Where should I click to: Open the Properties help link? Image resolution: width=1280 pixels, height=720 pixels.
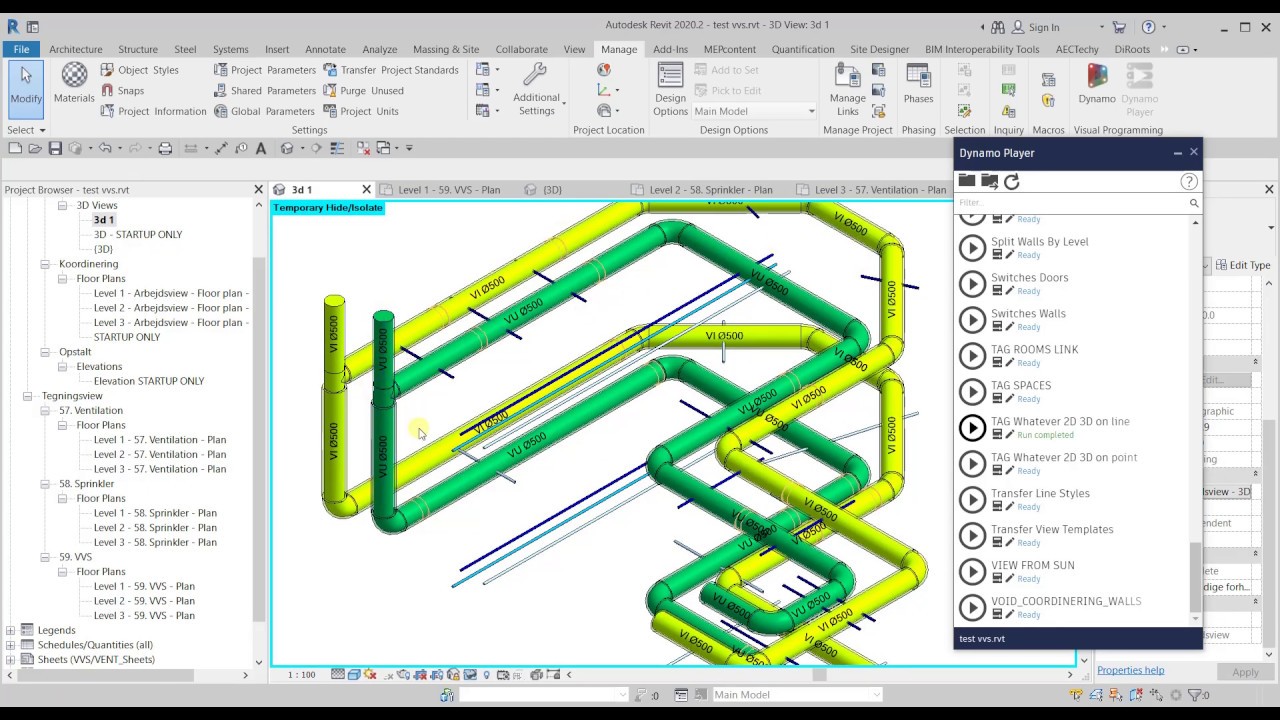(x=1130, y=671)
